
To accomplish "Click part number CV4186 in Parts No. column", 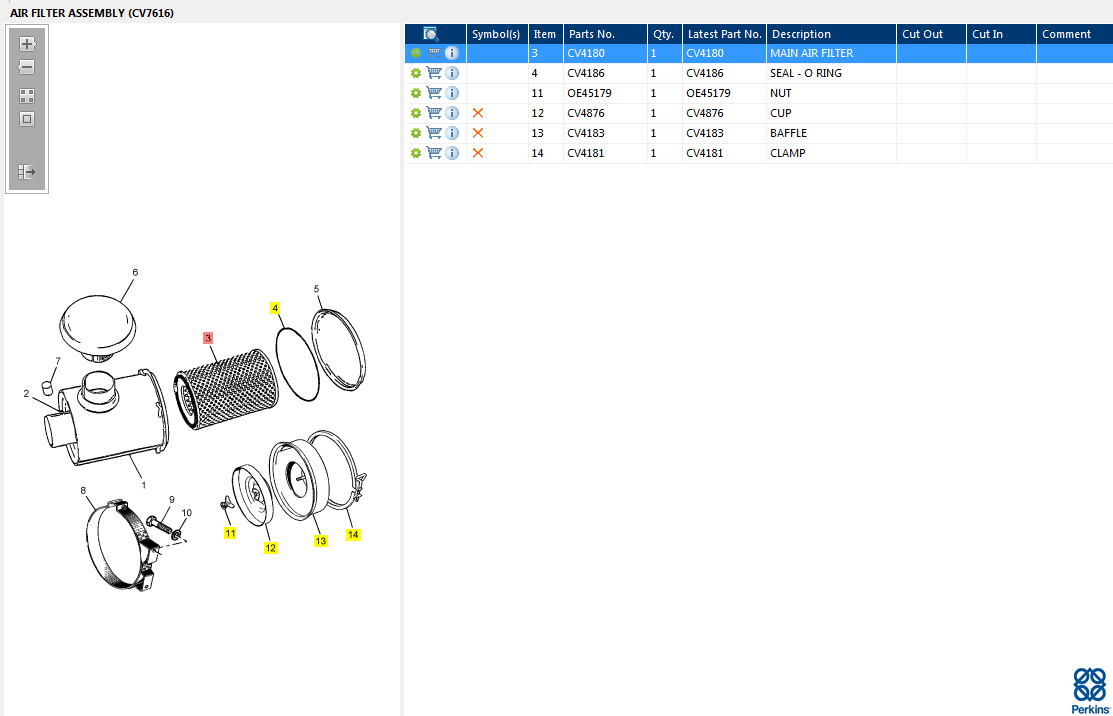I will click(586, 73).
